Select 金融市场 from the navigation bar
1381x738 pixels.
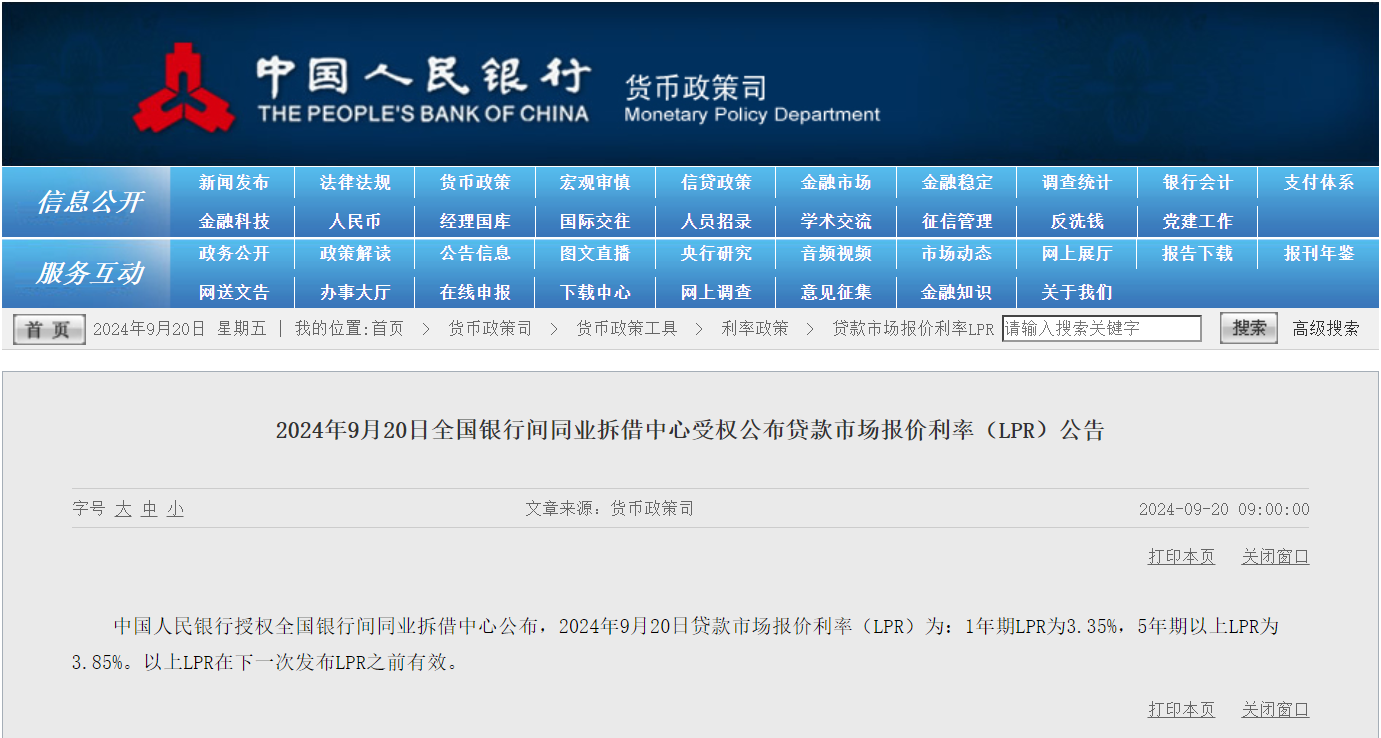[x=836, y=183]
